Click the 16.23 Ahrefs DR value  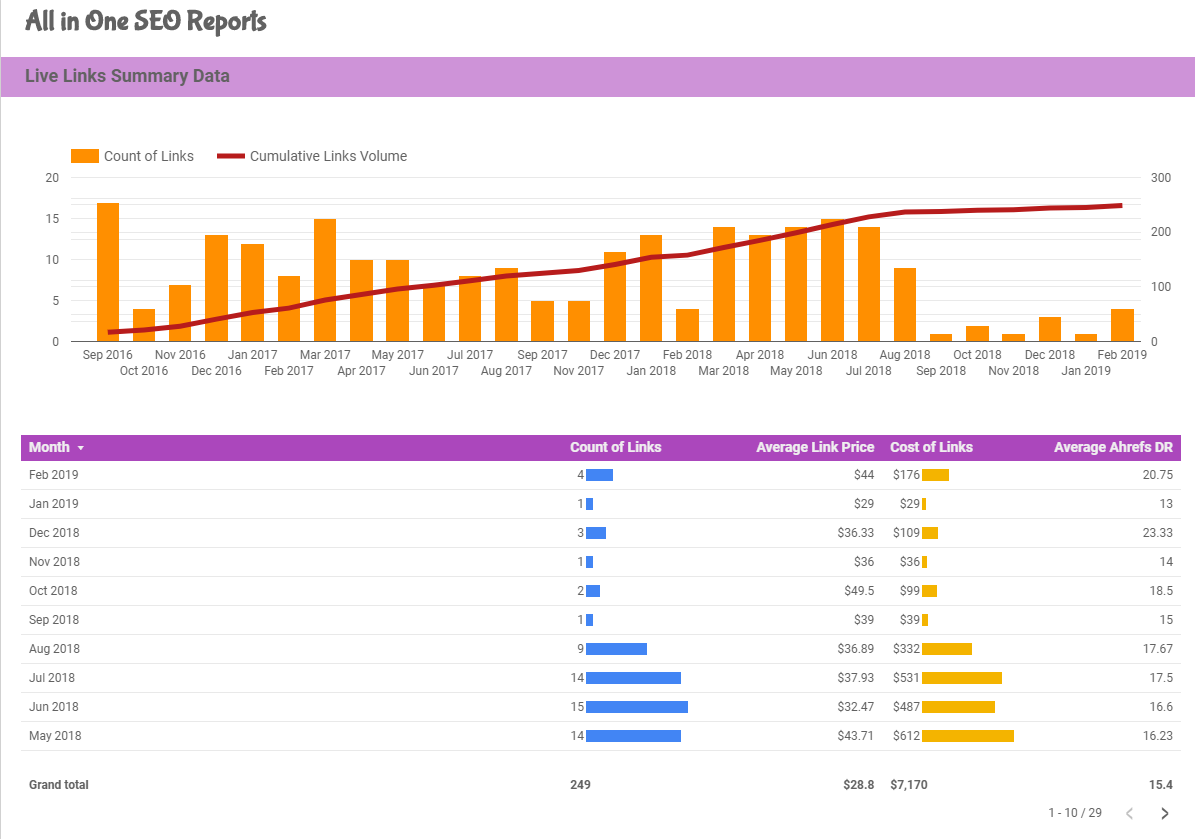(1158, 735)
